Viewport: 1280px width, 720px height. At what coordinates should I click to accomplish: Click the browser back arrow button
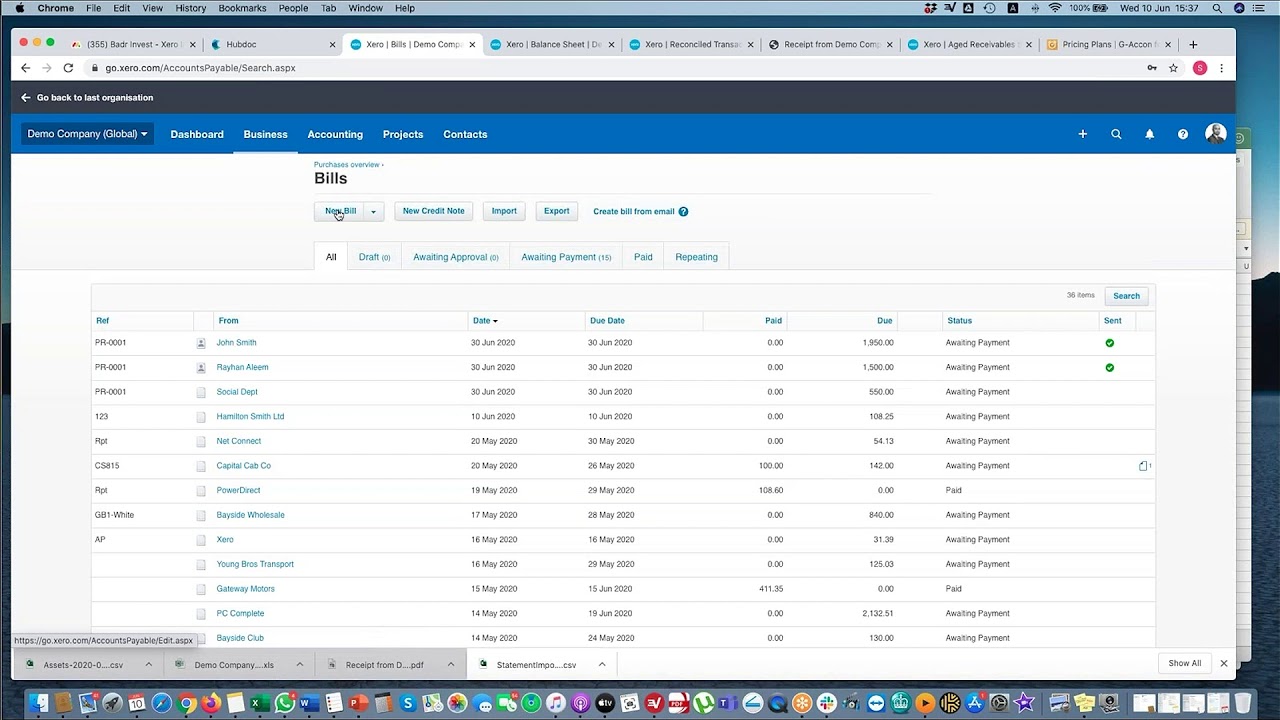pyautogui.click(x=25, y=68)
